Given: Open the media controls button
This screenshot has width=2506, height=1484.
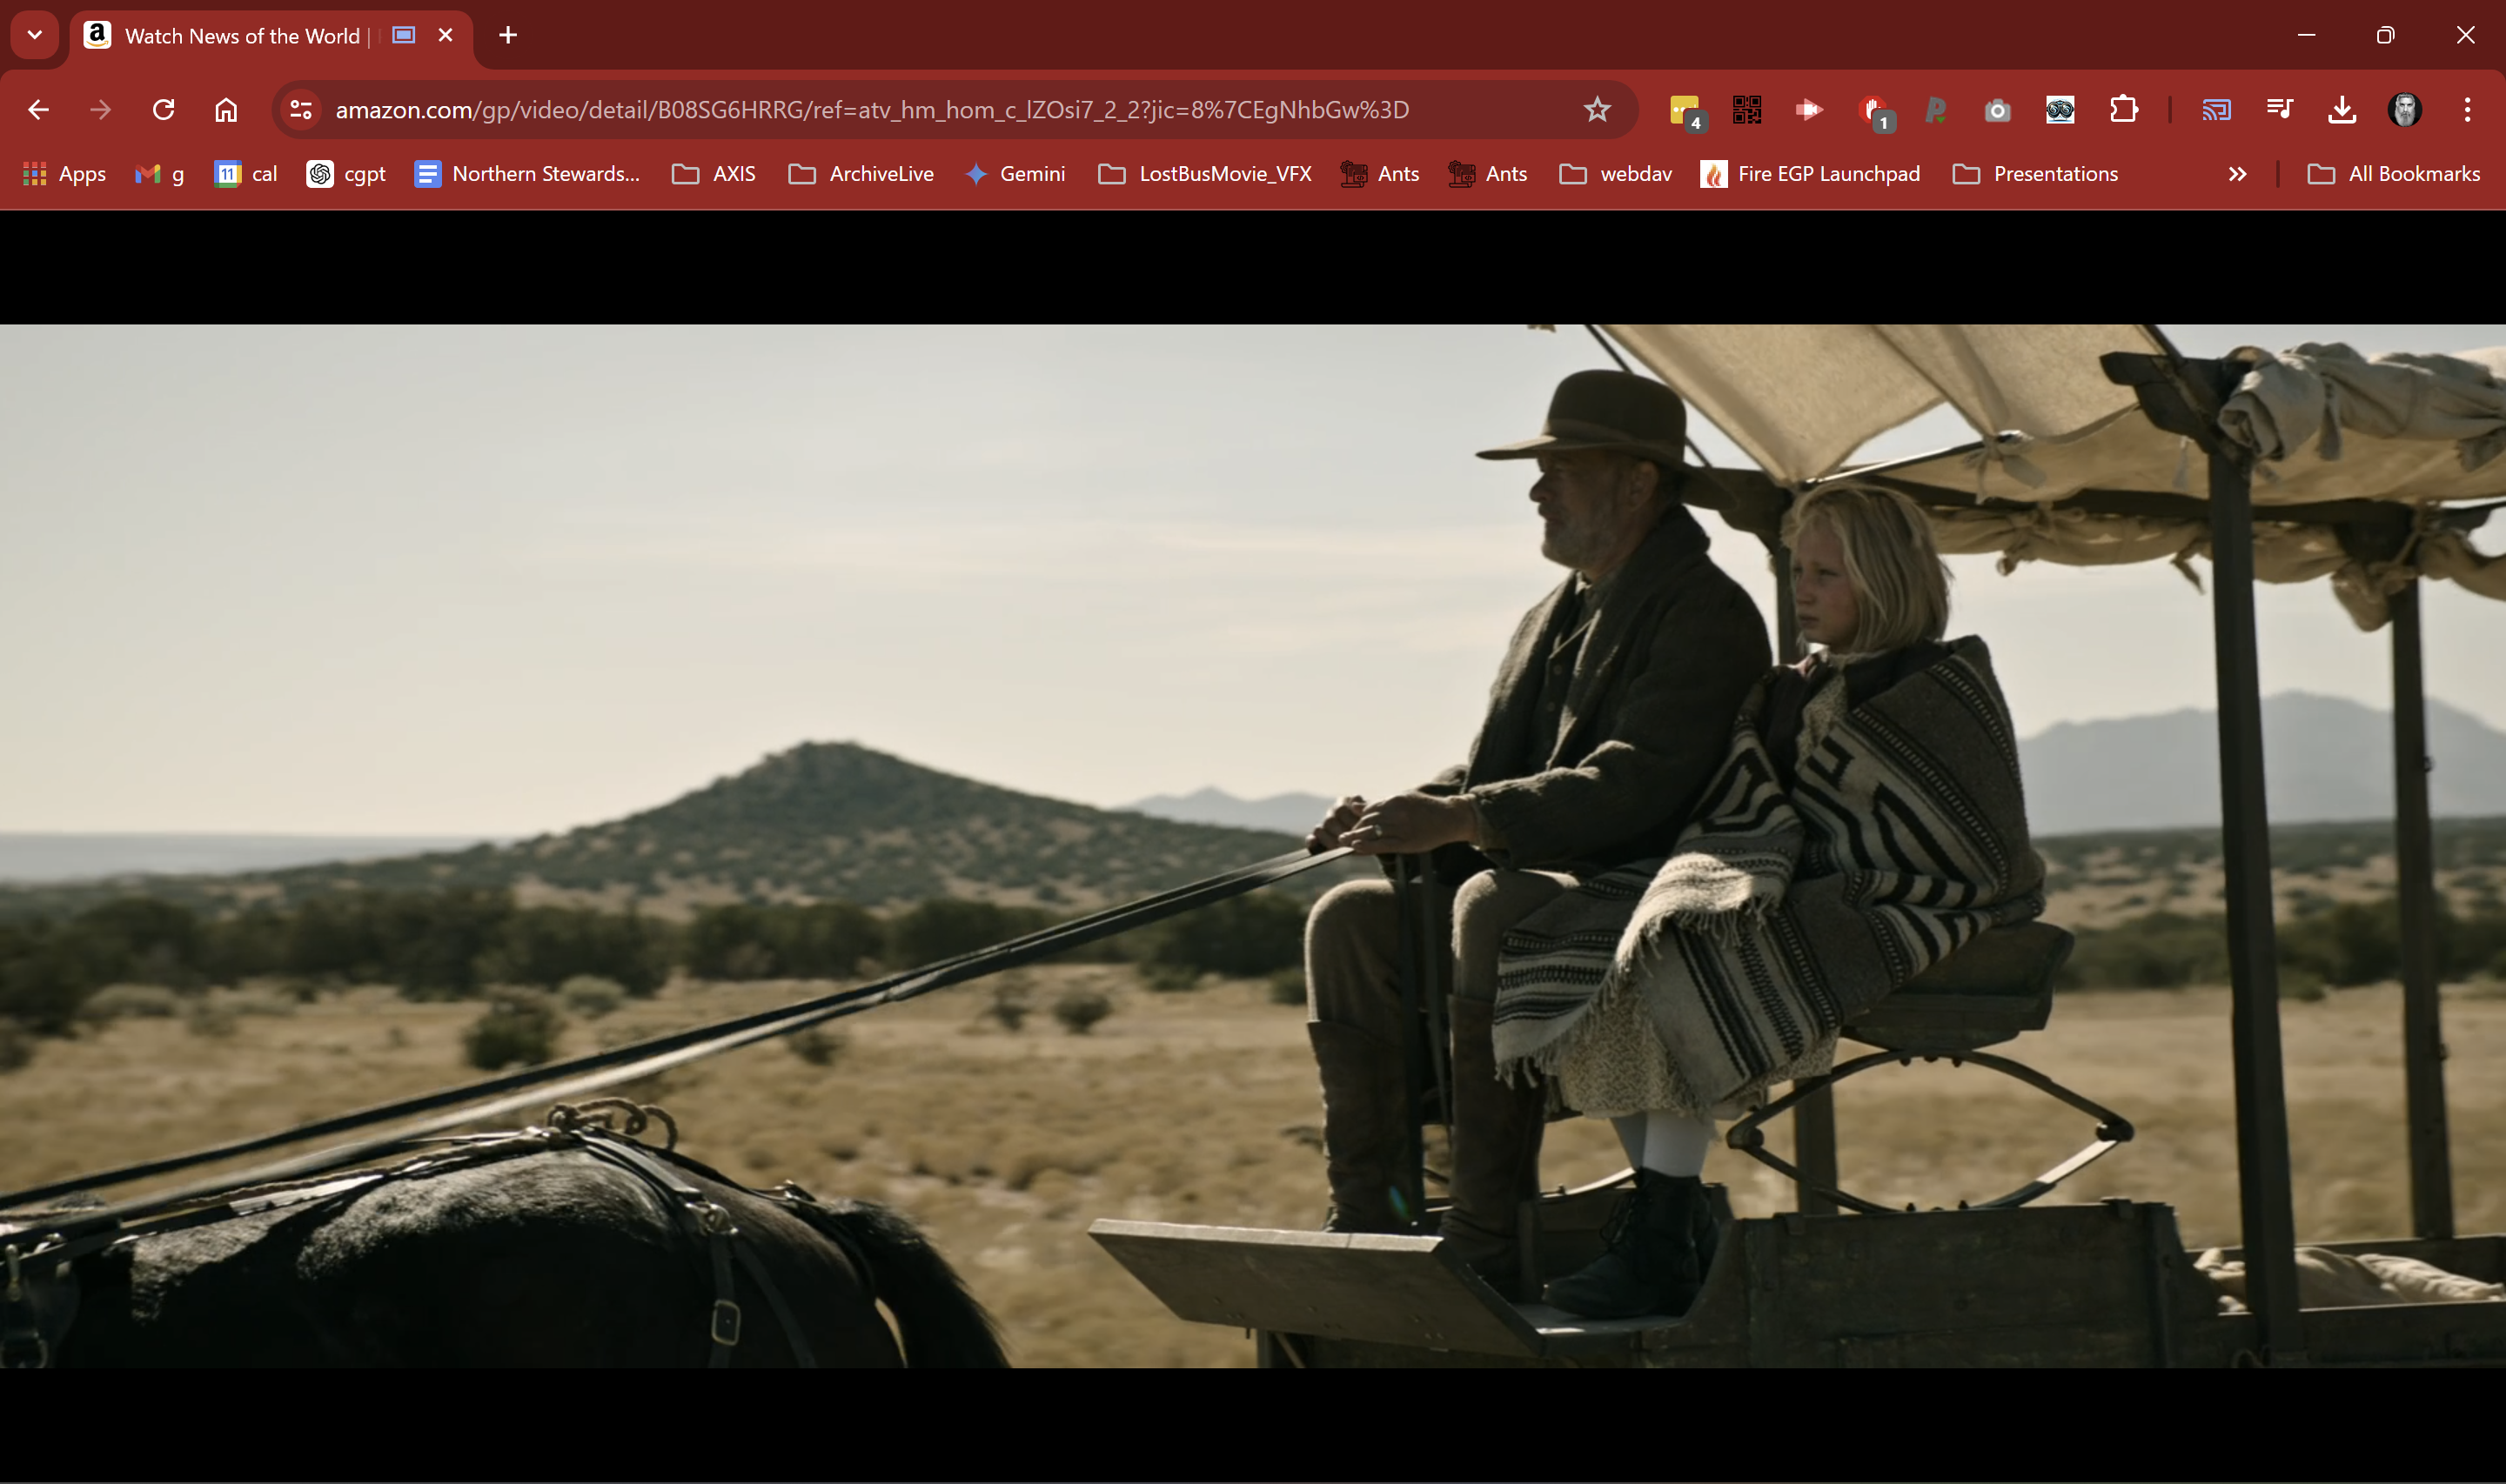Looking at the screenshot, I should 2279,109.
